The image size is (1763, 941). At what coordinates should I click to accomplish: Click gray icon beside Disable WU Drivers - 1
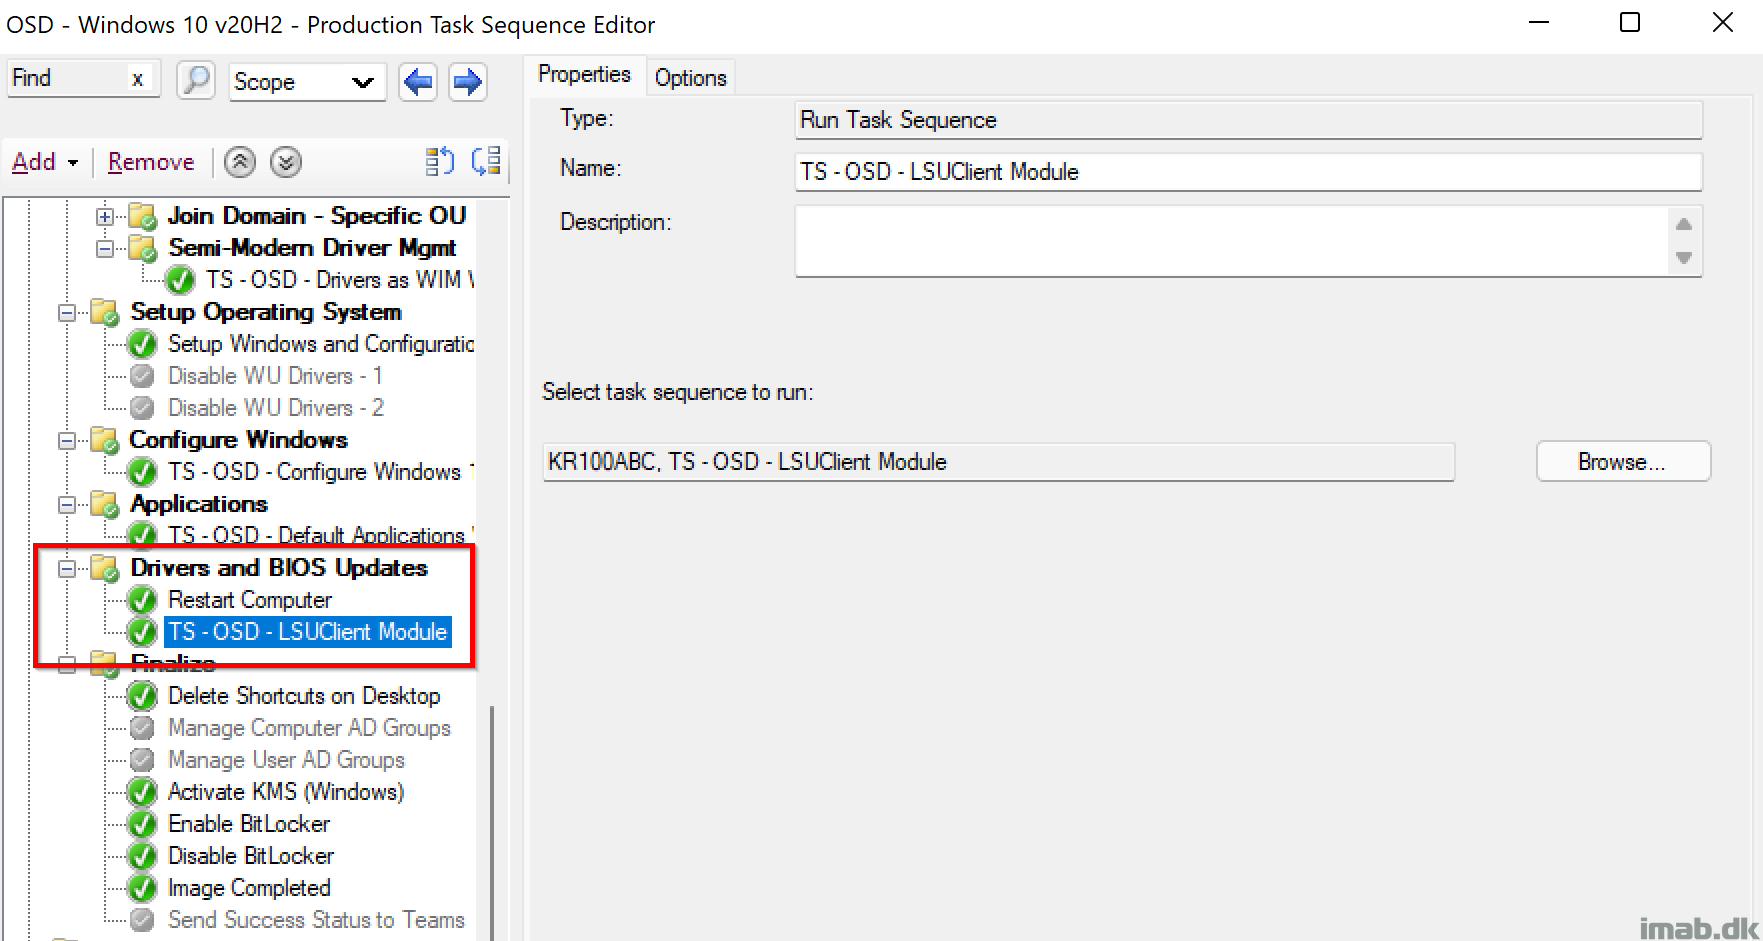pos(143,376)
